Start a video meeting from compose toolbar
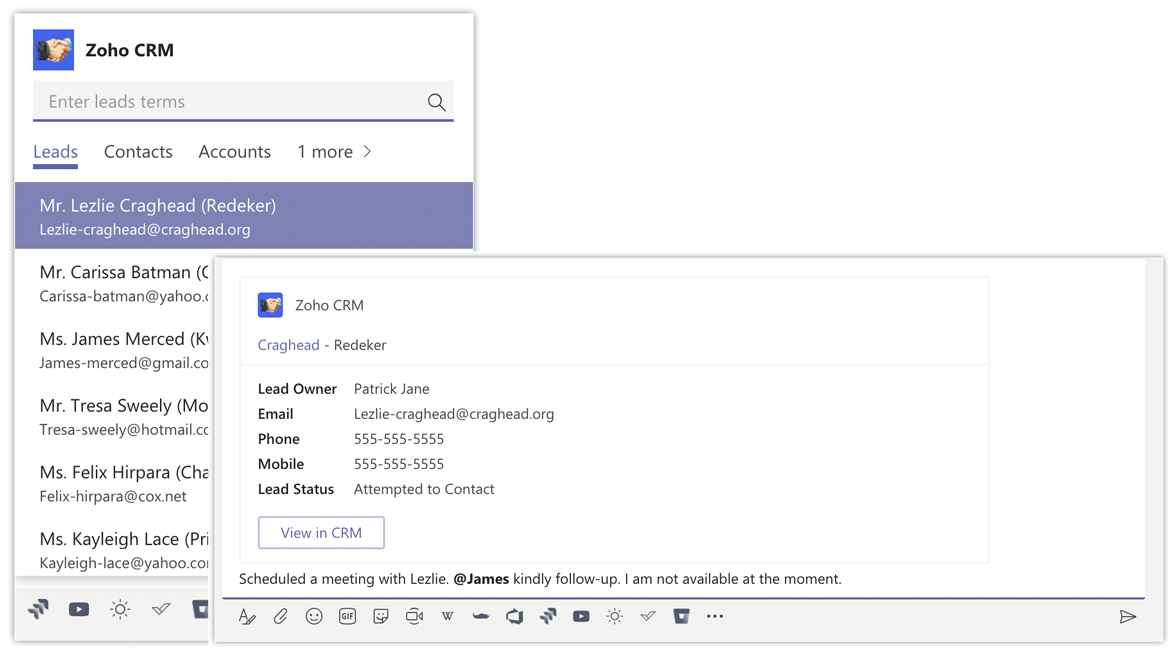The height and width of the screenshot is (656, 1173). click(414, 616)
